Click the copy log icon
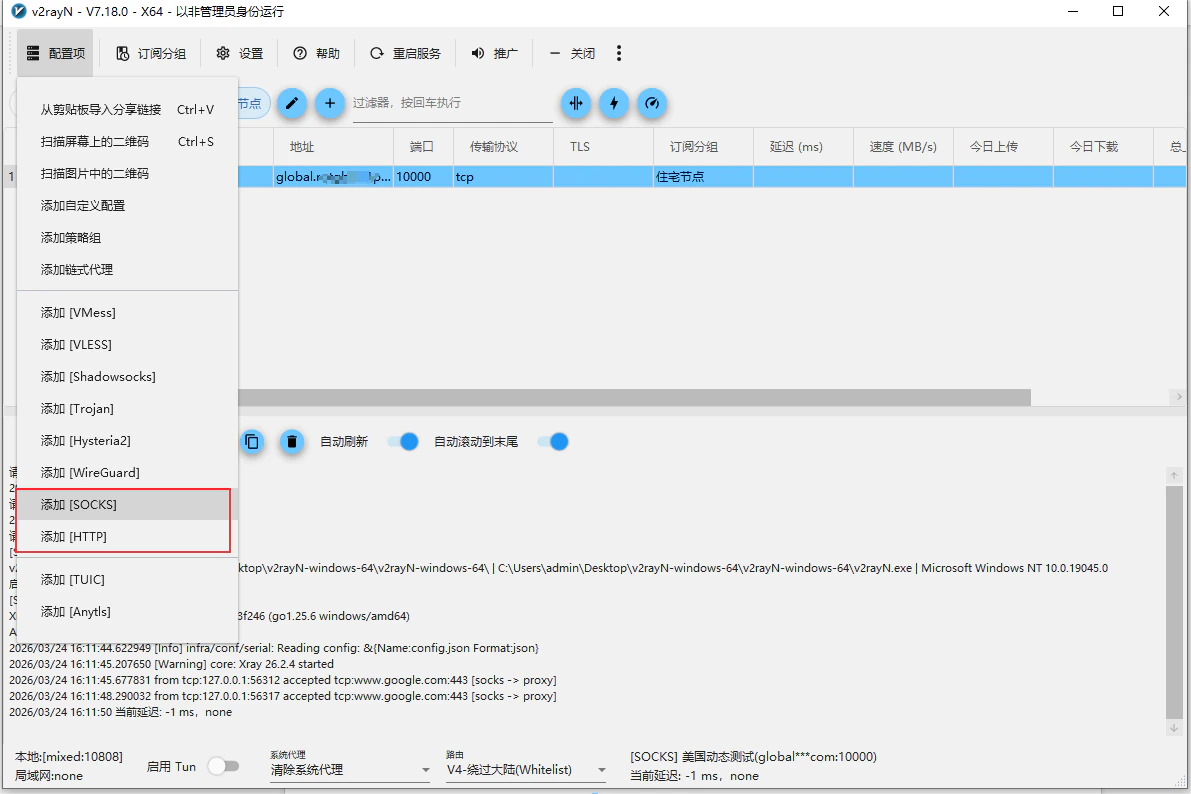Viewport: 1191px width, 794px height. tap(252, 441)
